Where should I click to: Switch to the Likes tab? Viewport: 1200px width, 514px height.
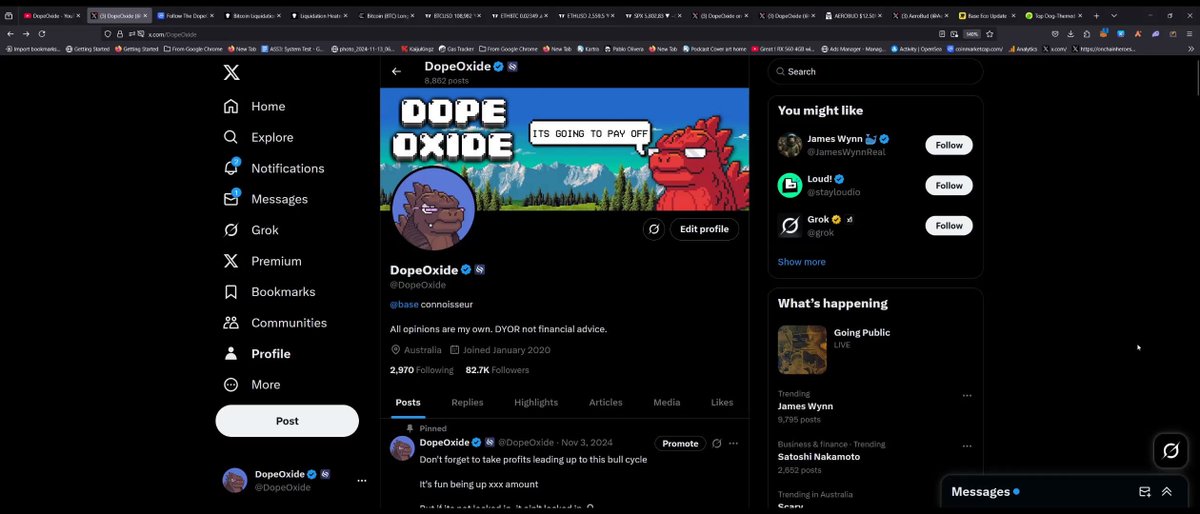[722, 402]
